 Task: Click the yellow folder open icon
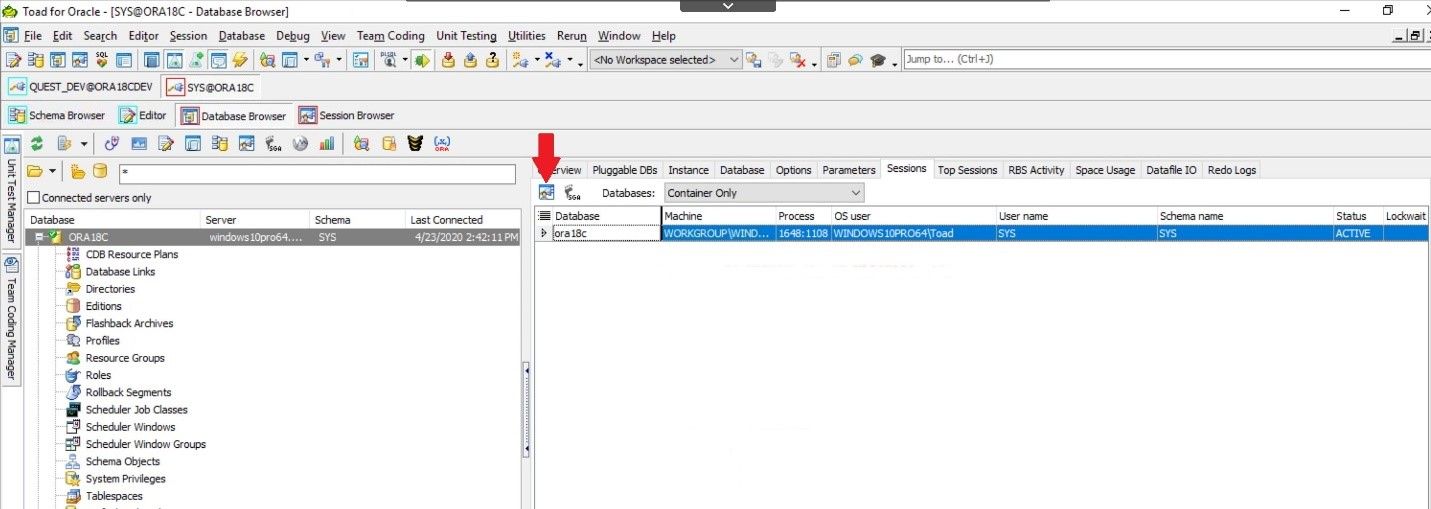pyautogui.click(x=34, y=171)
